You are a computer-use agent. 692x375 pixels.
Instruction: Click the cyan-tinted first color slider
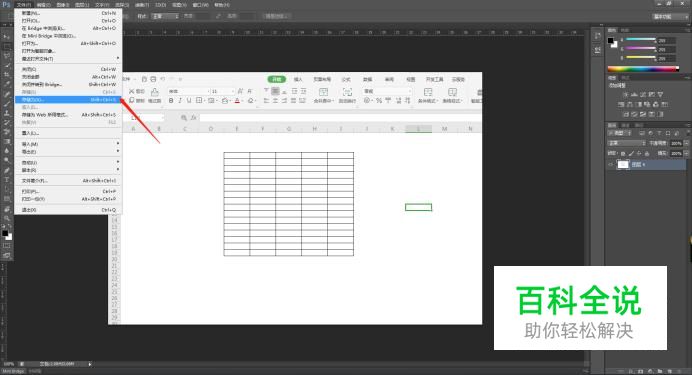pos(640,40)
